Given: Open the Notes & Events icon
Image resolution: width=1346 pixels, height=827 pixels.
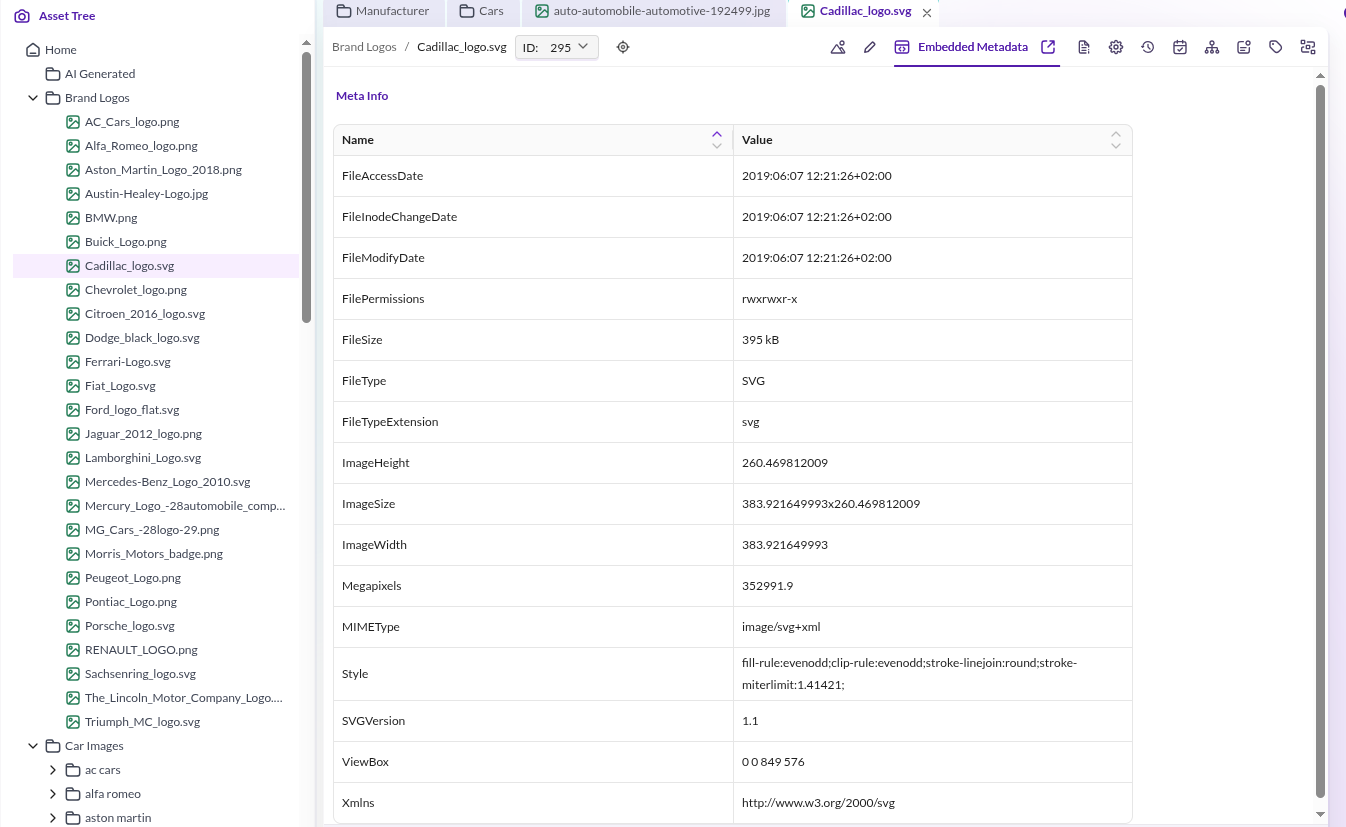Looking at the screenshot, I should 1244,47.
